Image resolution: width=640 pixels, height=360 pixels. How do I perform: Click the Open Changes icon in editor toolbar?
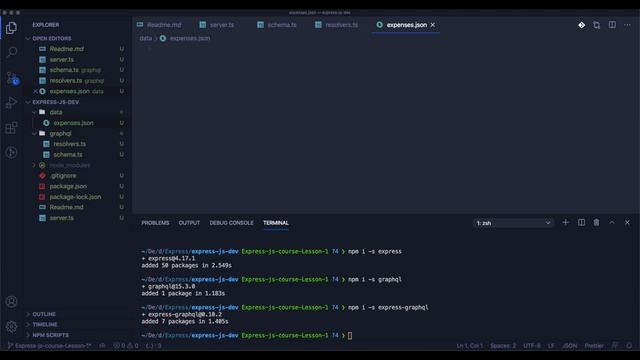pyautogui.click(x=597, y=25)
